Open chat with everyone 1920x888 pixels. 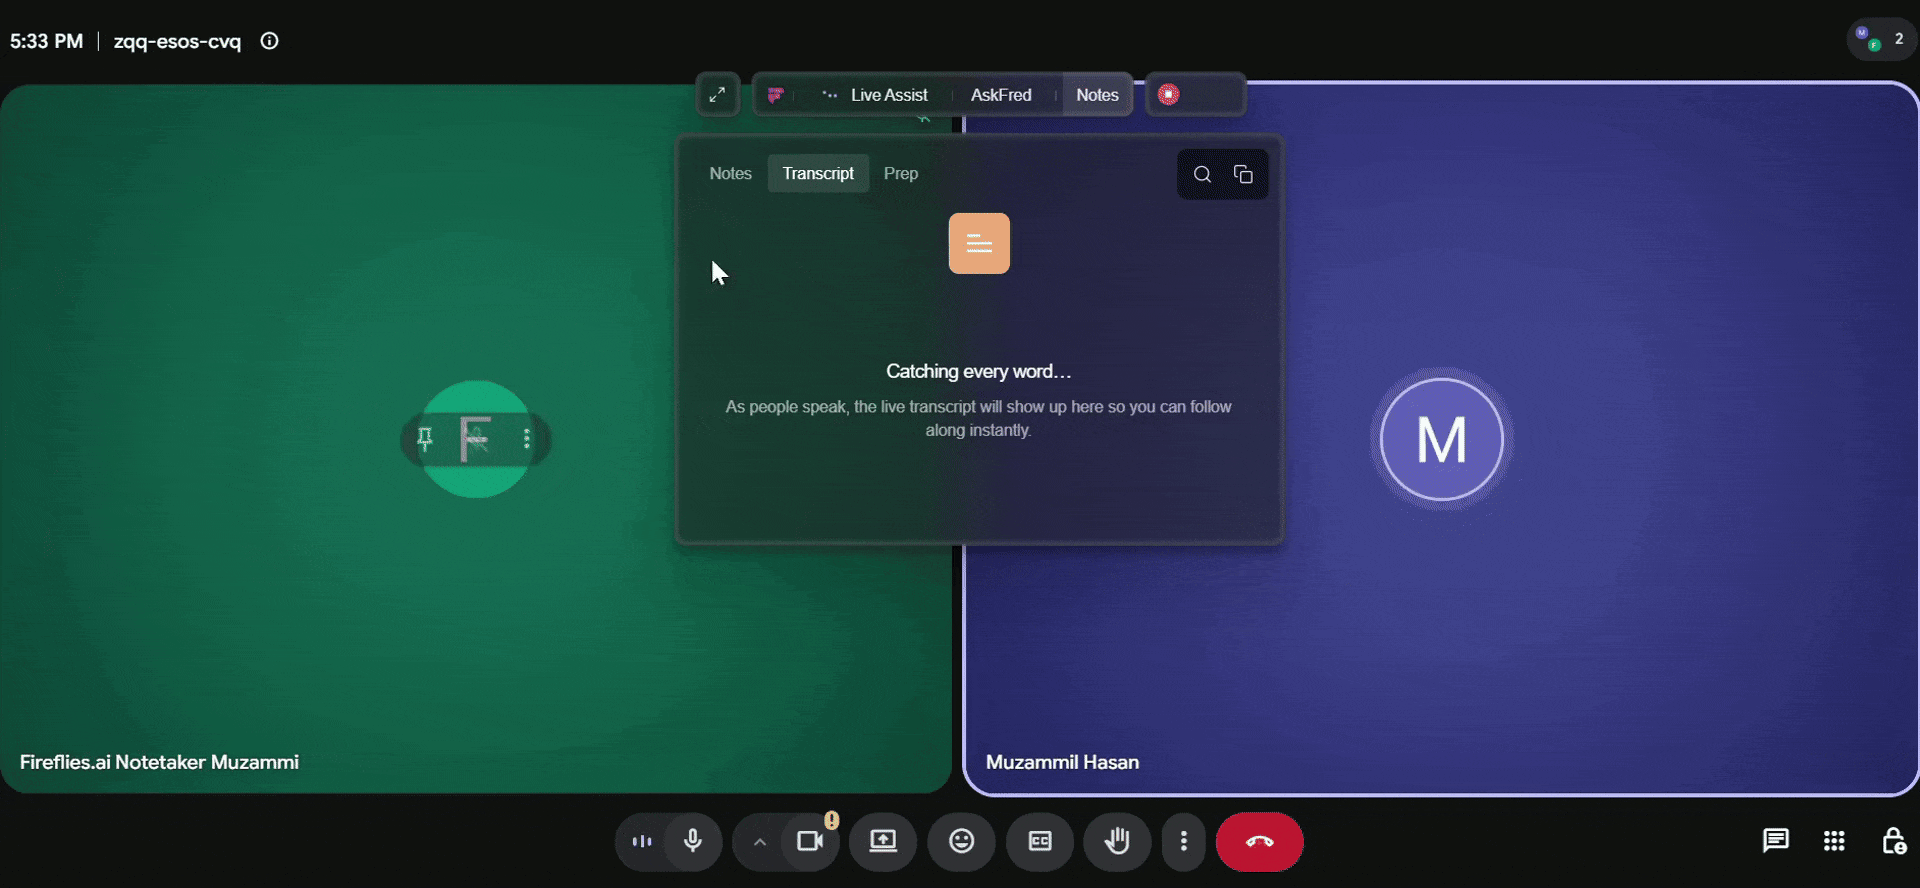(x=1775, y=841)
